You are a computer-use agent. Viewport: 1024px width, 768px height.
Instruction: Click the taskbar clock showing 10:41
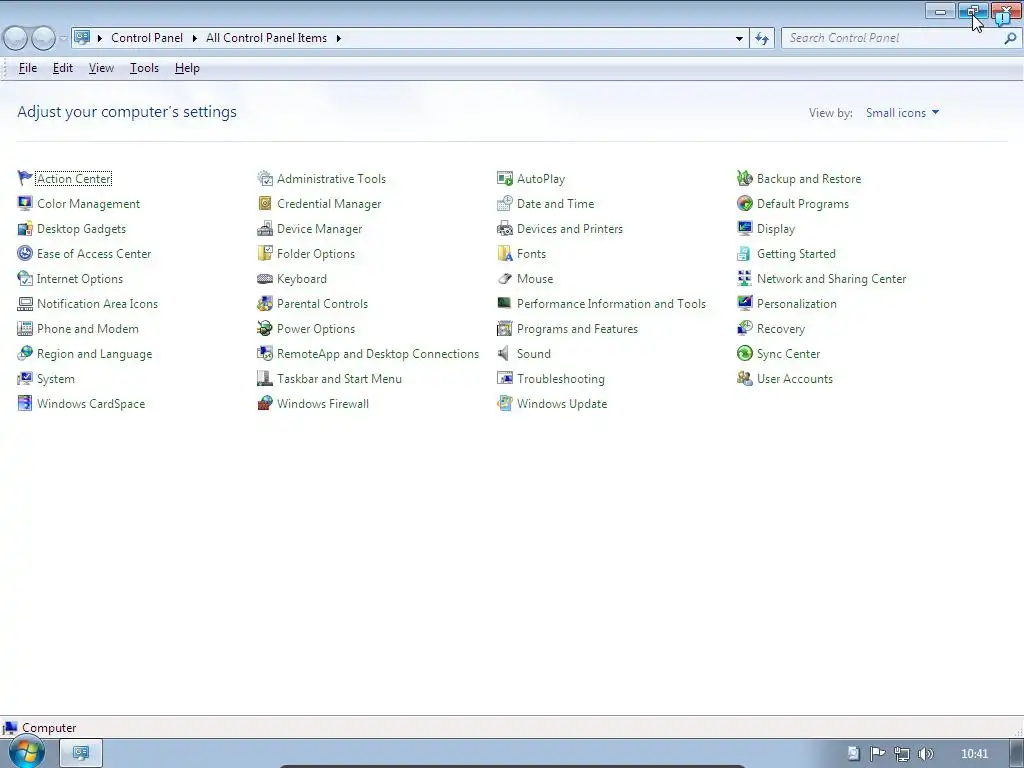tap(974, 754)
